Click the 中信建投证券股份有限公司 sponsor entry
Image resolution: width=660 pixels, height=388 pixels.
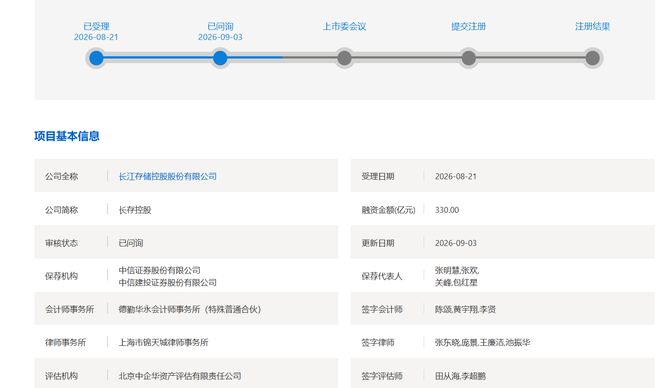click(168, 282)
